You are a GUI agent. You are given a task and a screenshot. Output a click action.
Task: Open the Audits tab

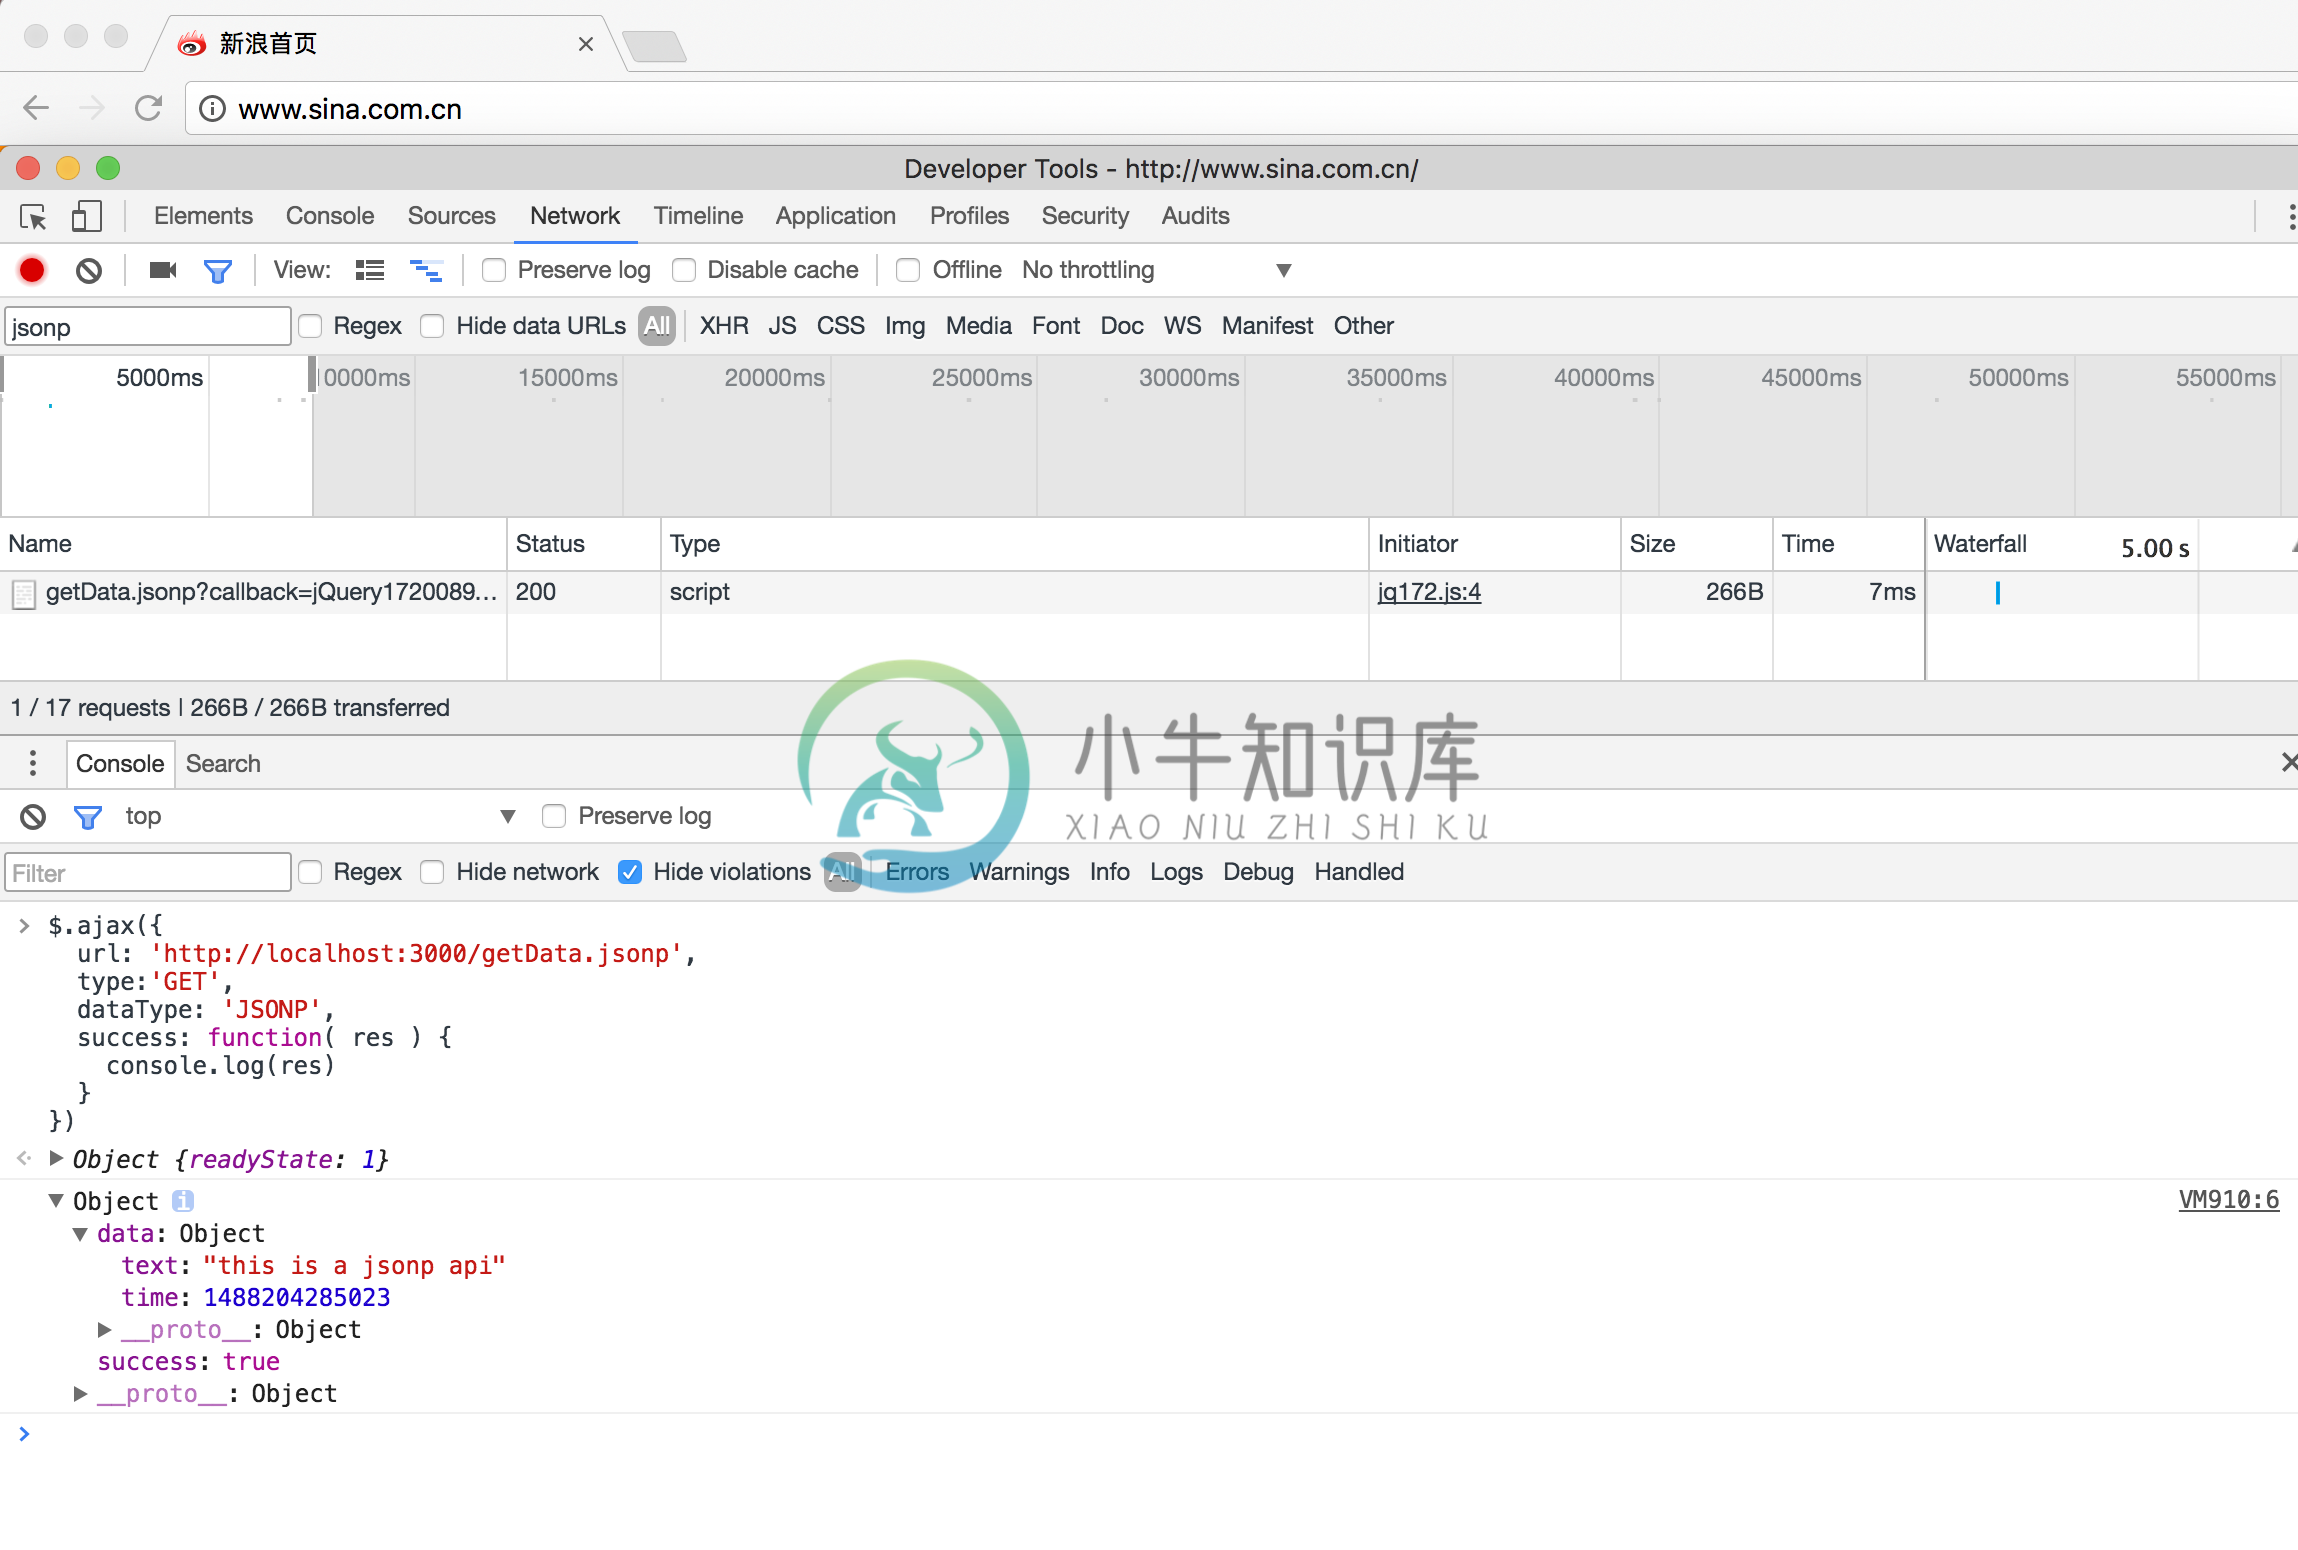[x=1195, y=216]
